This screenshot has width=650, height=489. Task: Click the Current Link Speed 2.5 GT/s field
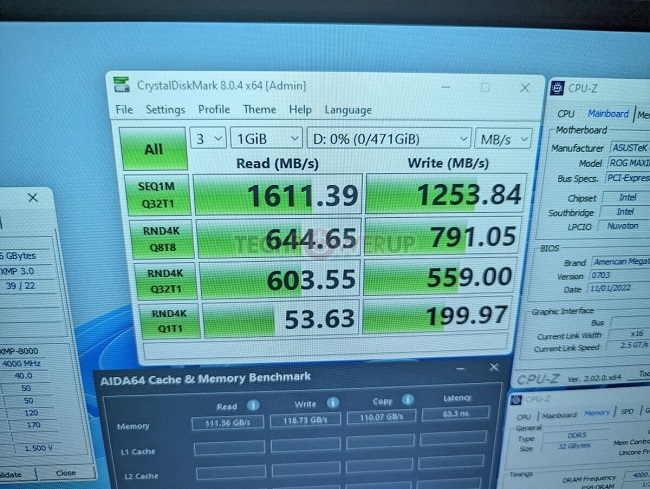[627, 345]
